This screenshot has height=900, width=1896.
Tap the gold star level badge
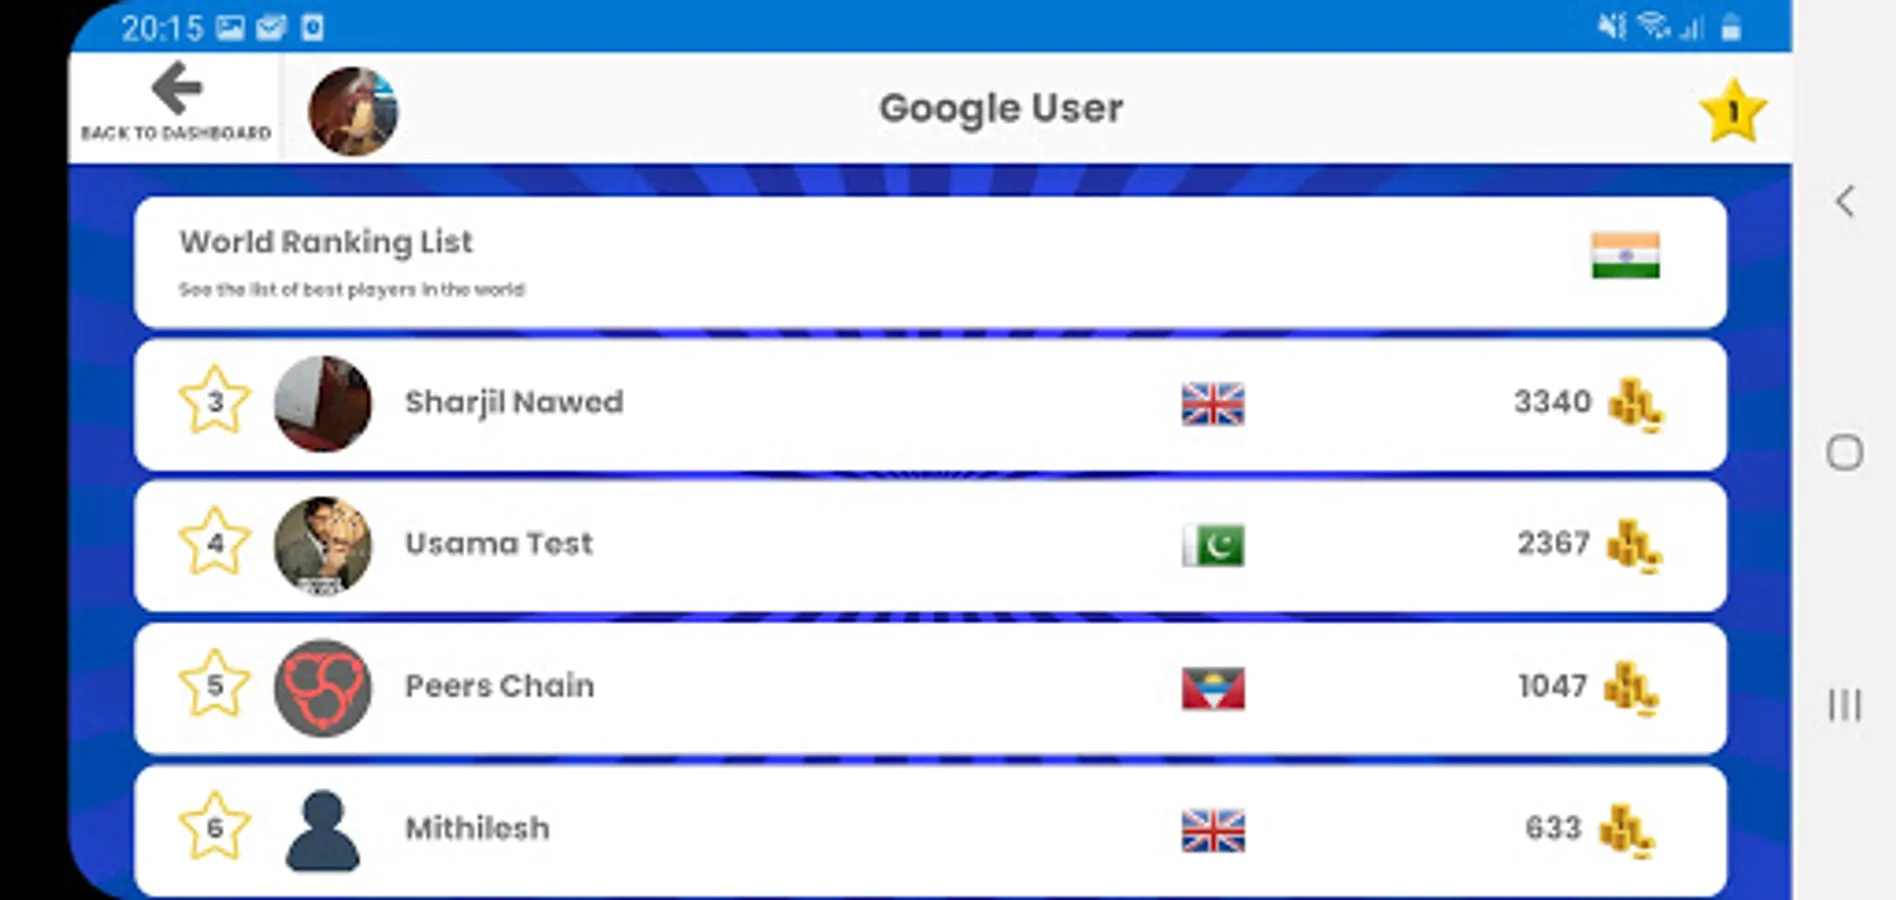pos(1733,111)
